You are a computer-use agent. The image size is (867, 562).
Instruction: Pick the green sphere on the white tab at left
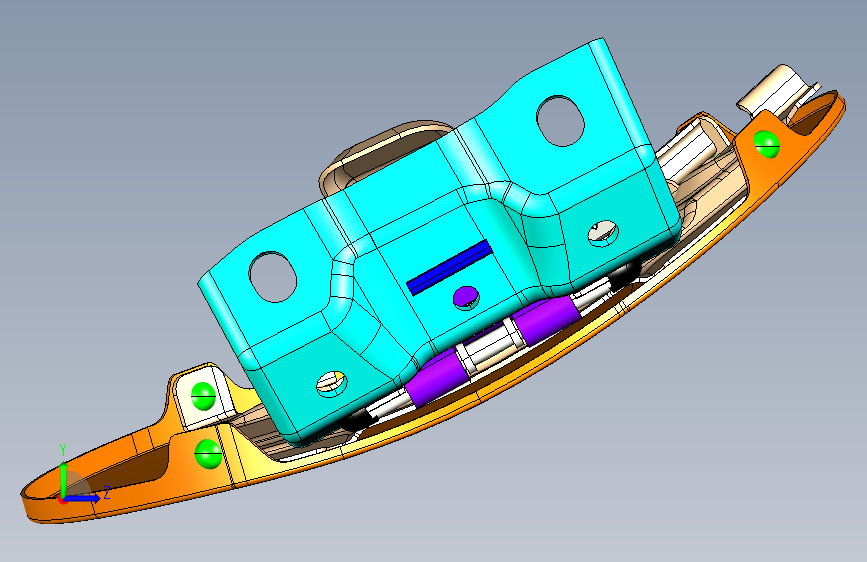(203, 396)
